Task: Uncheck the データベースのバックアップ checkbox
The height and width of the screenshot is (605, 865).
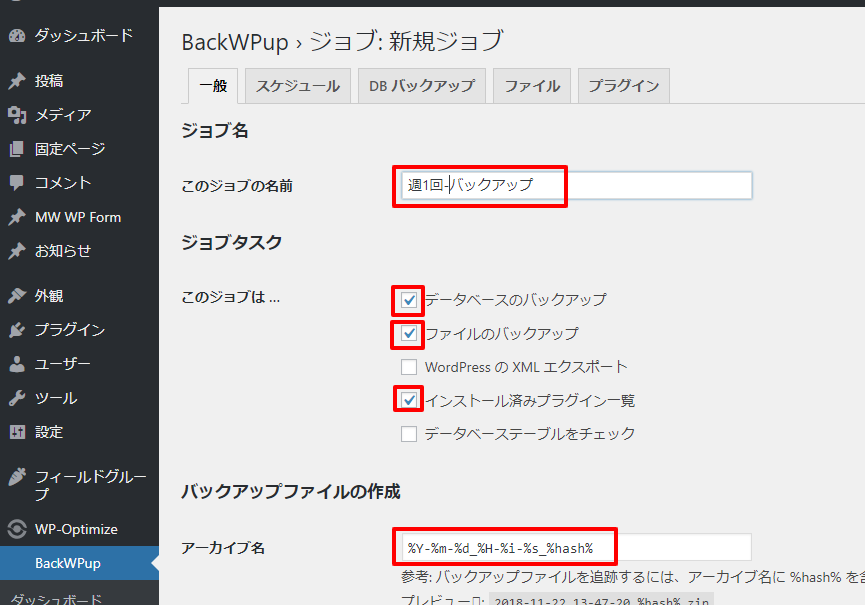Action: click(409, 299)
